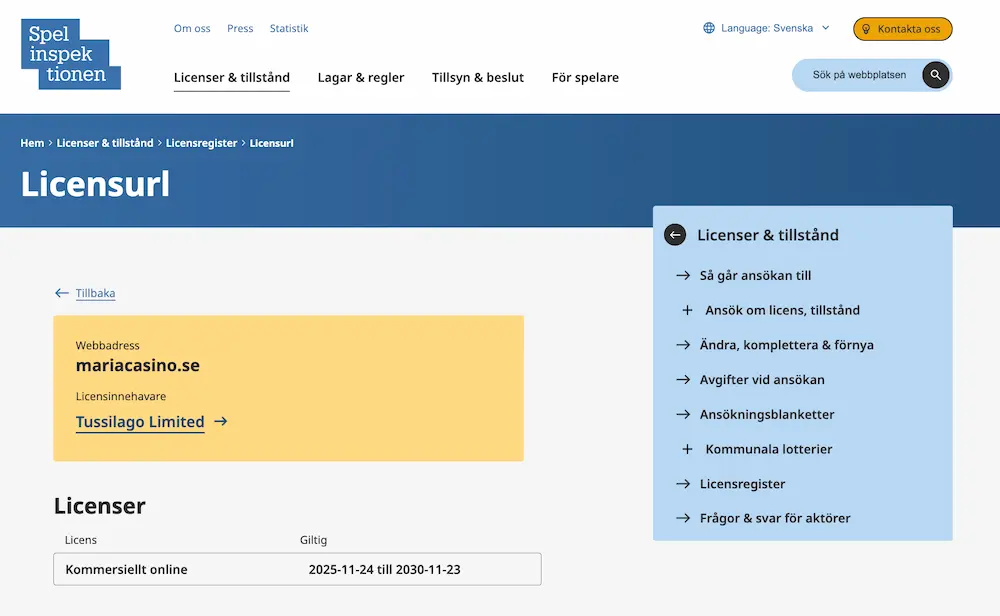
Task: Click the Kontakta oss button
Action: [x=902, y=29]
